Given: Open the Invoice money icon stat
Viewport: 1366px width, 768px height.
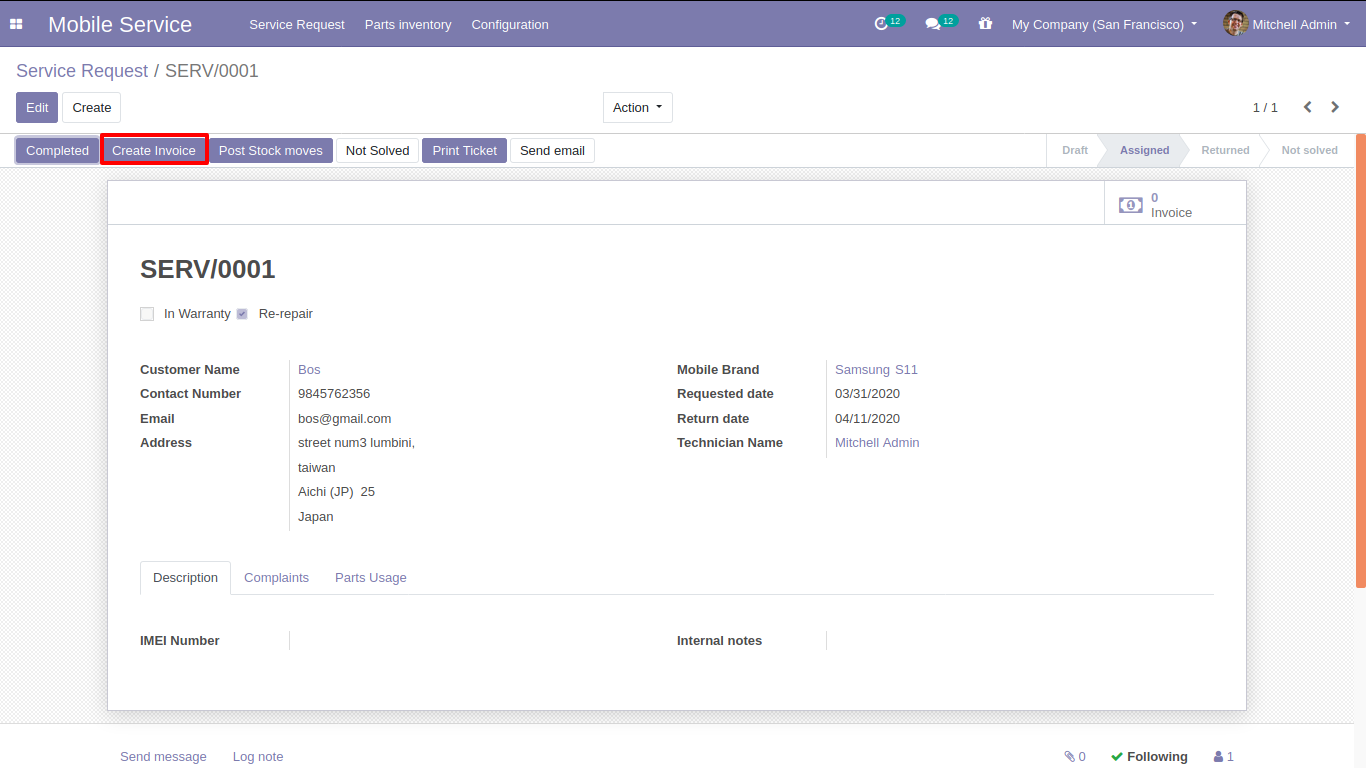Looking at the screenshot, I should click(x=1130, y=205).
